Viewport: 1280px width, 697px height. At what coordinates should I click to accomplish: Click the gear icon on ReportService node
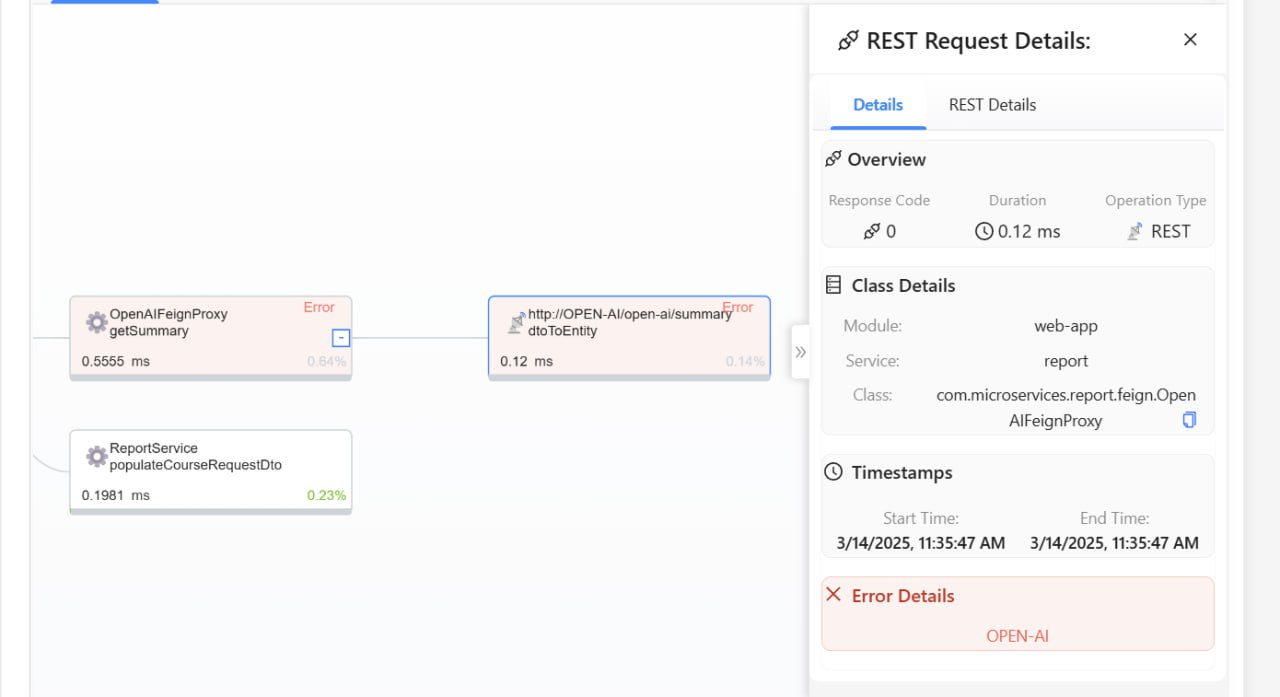96,456
